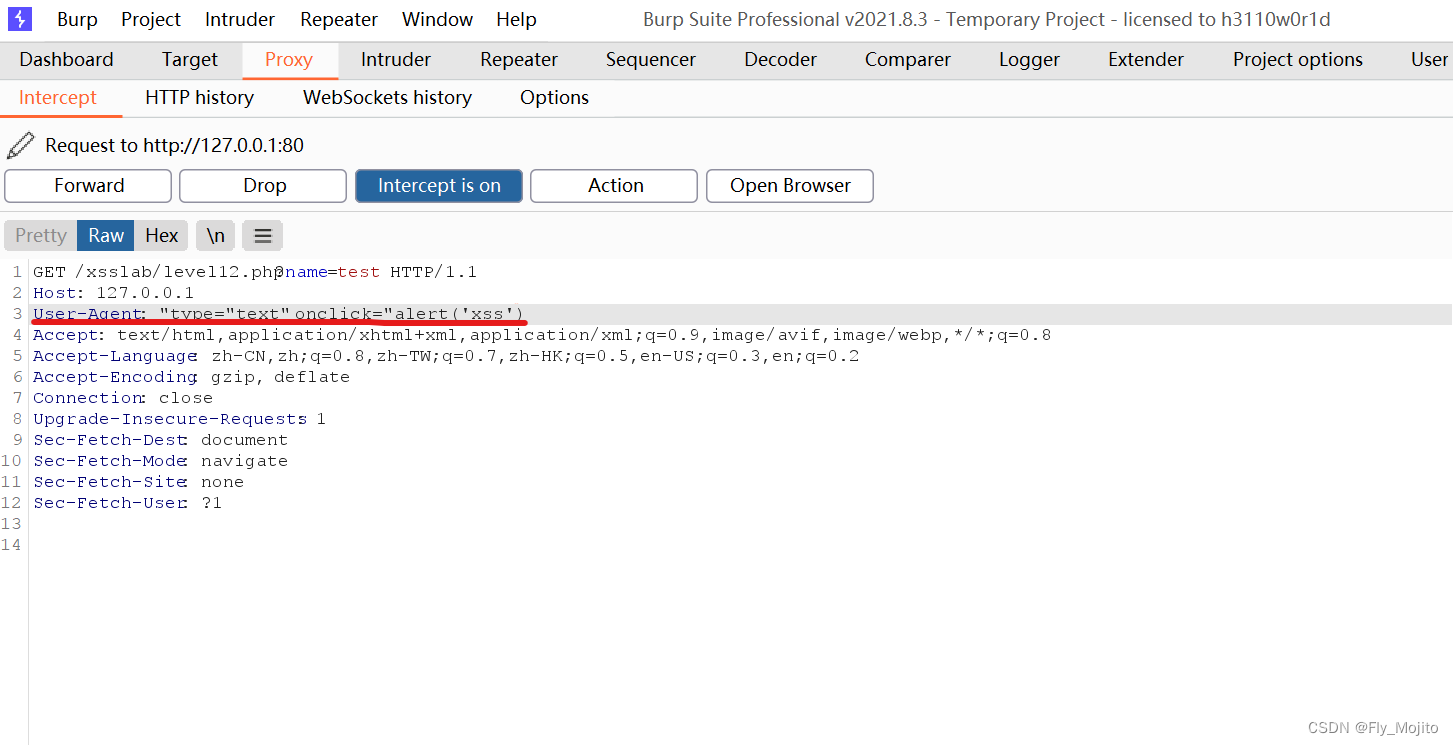Viewport: 1453px width, 745px height.
Task: Open the Window menu
Action: 437,19
